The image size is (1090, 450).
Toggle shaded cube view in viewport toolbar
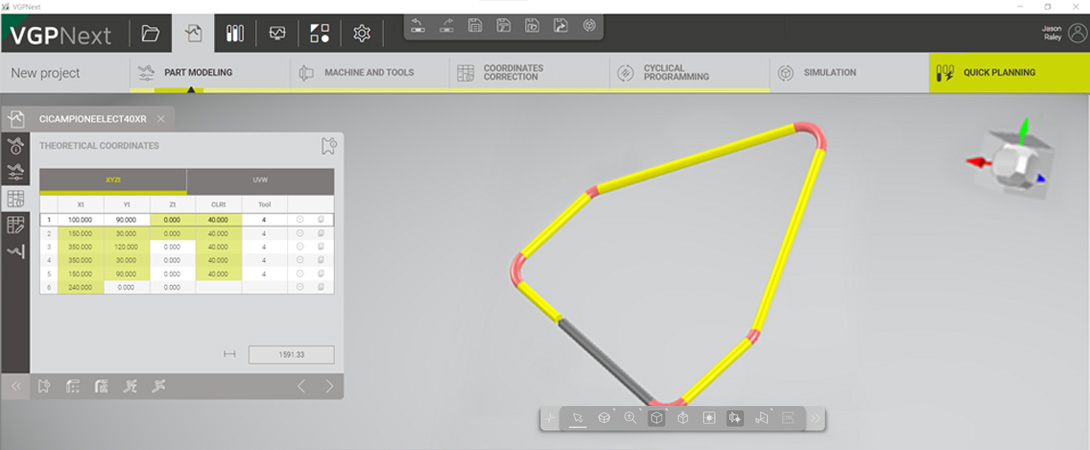[x=656, y=418]
